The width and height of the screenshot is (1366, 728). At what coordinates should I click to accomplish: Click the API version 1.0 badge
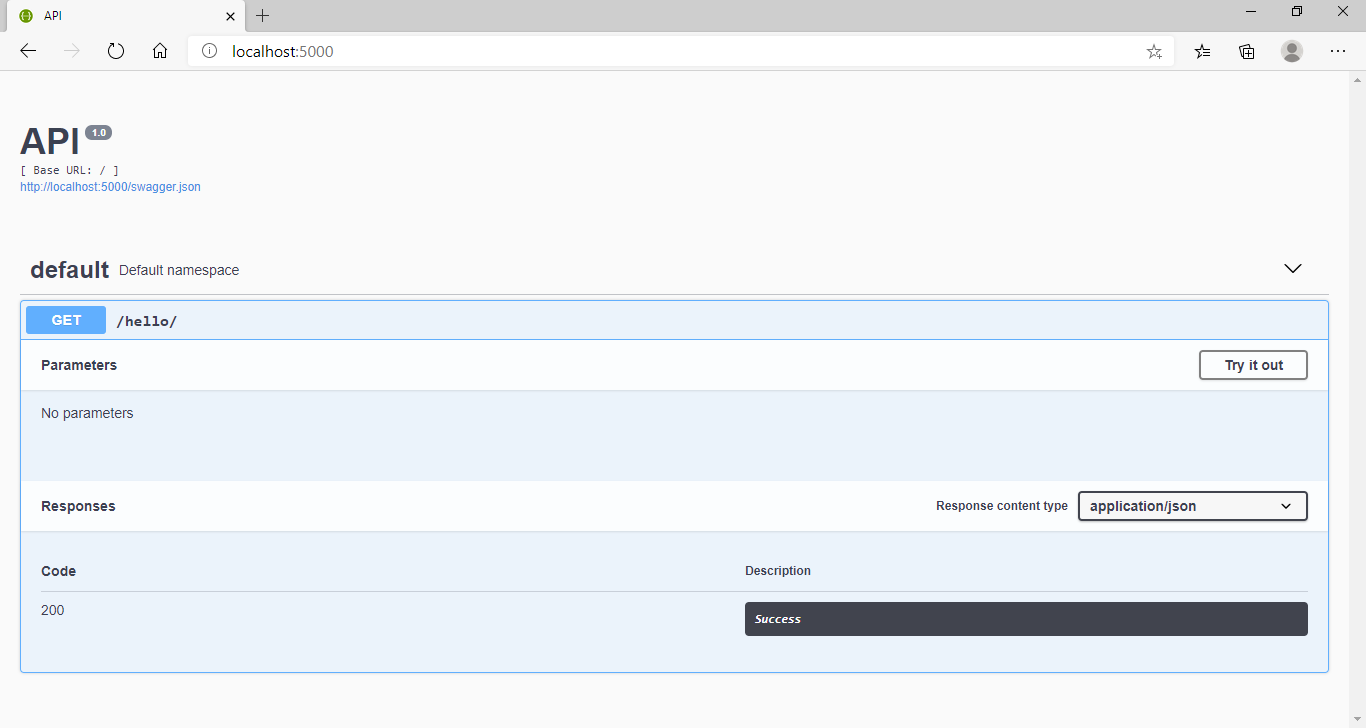pos(98,132)
